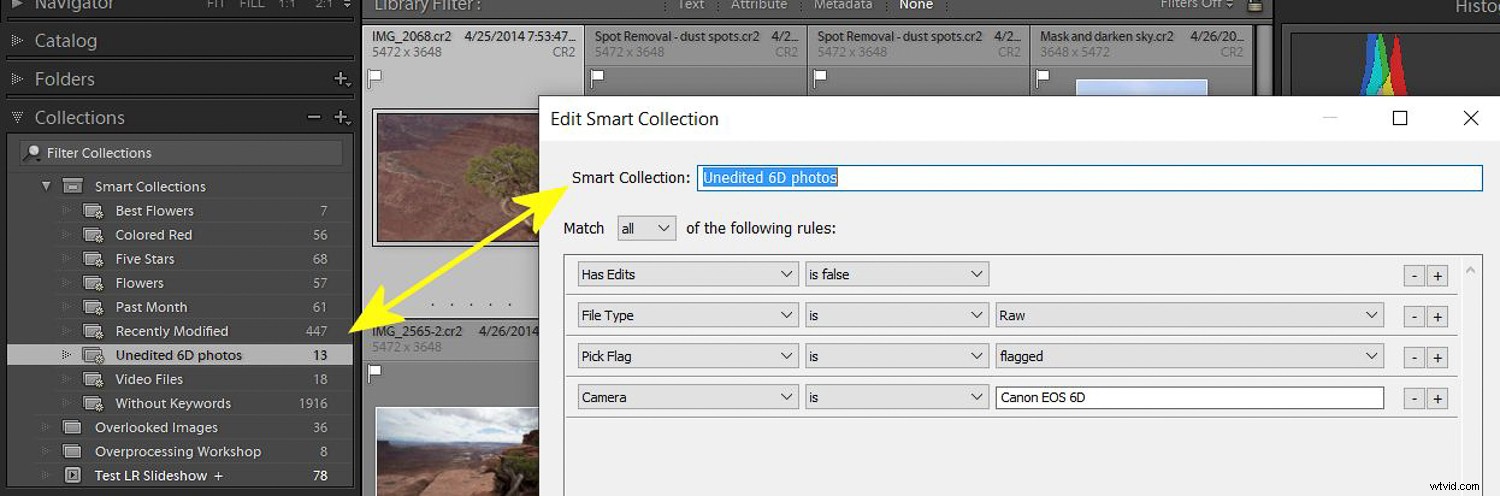Click the rules list scrollbar up arrow
This screenshot has width=1500, height=496.
tap(1469, 269)
